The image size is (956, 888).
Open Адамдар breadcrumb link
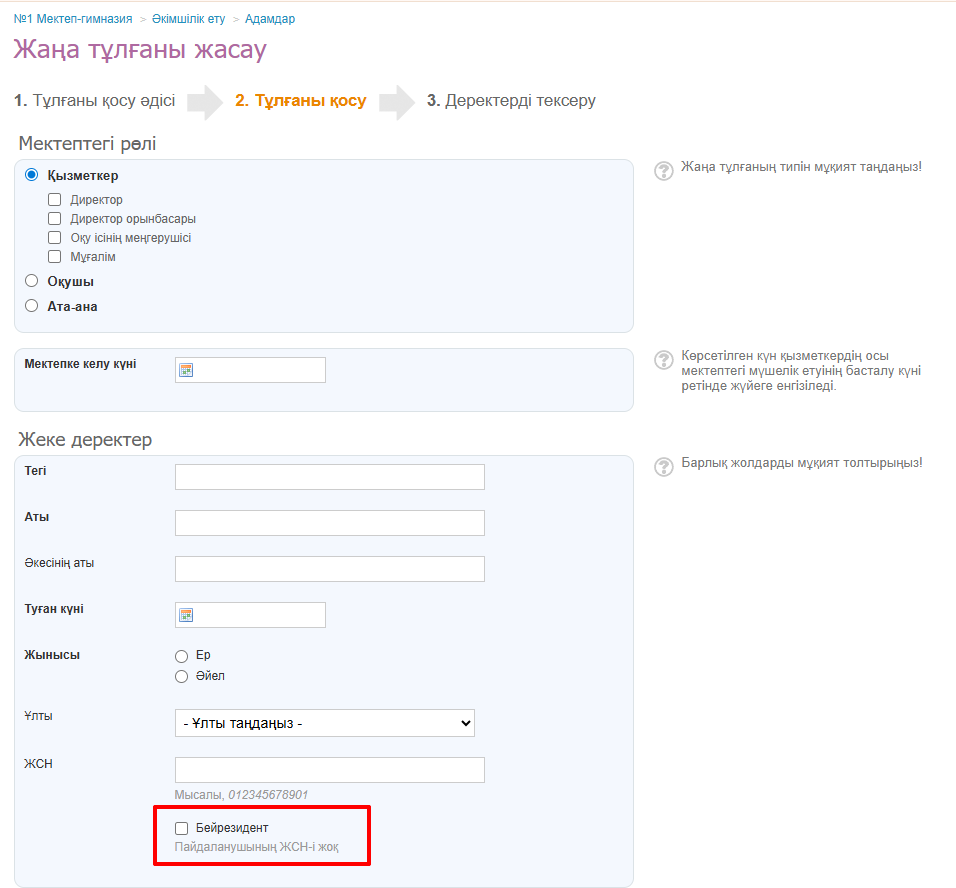(270, 19)
